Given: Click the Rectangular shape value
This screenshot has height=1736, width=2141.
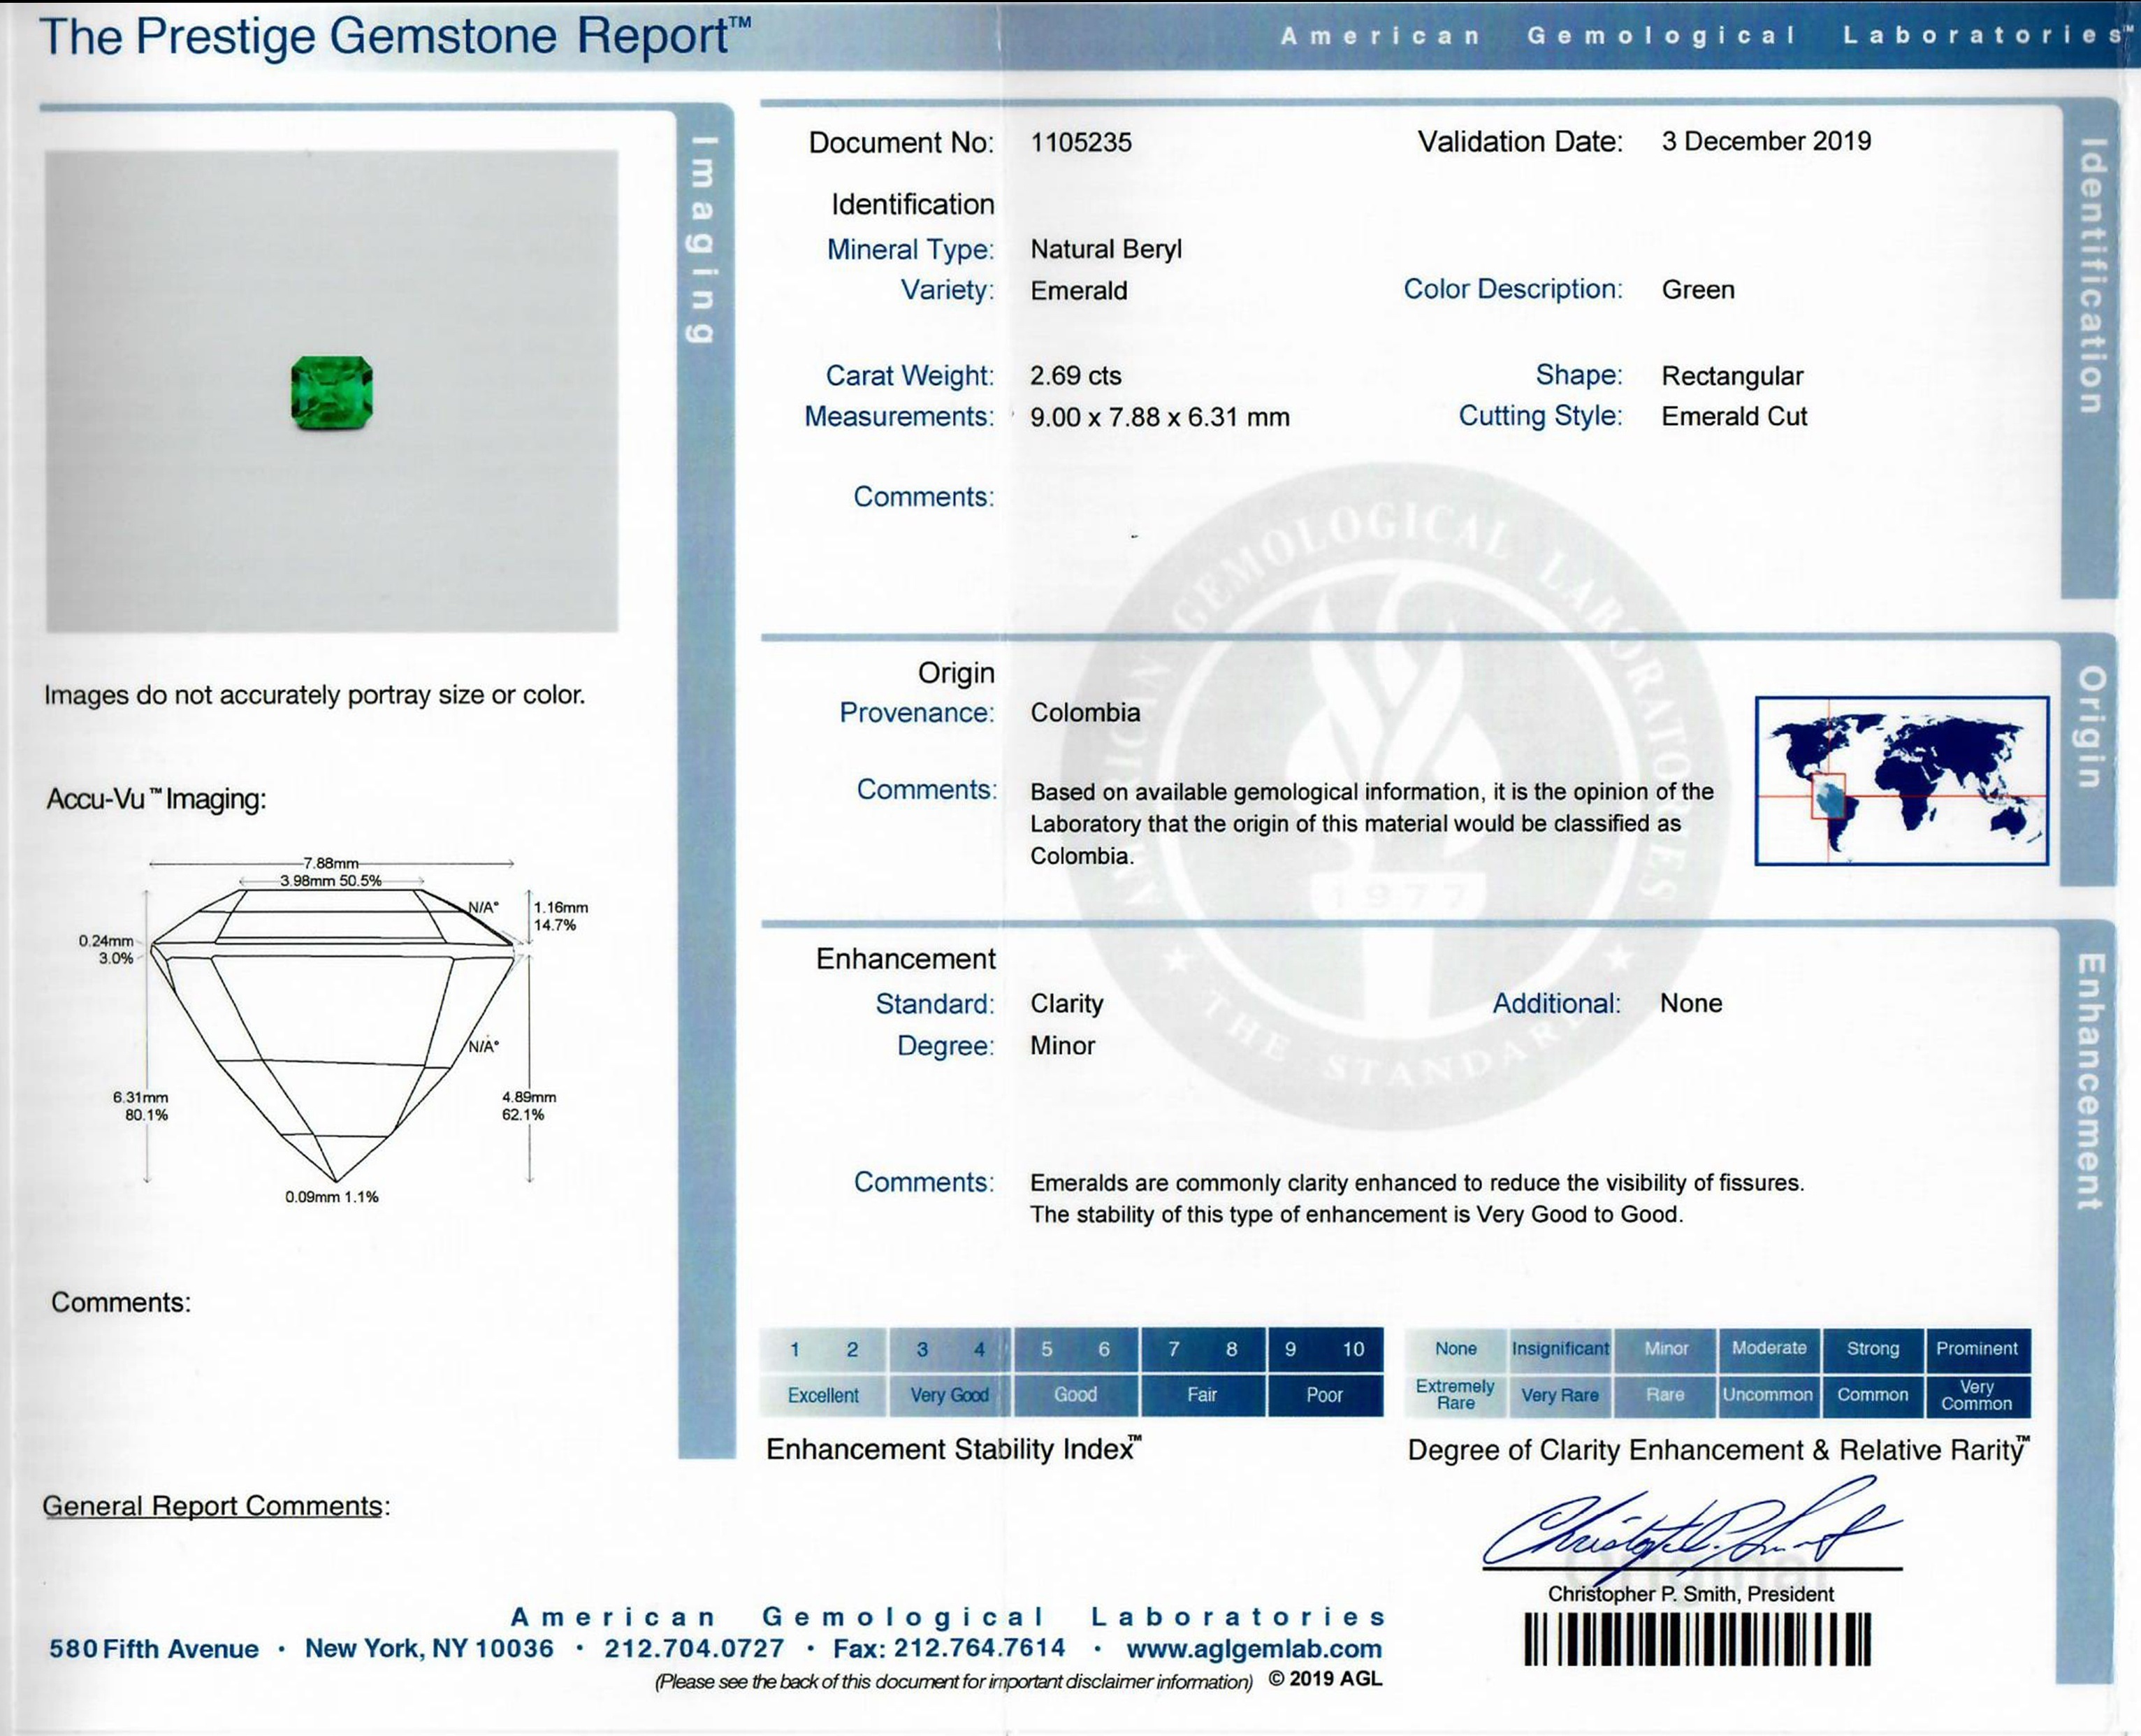Looking at the screenshot, I should pyautogui.click(x=1732, y=376).
